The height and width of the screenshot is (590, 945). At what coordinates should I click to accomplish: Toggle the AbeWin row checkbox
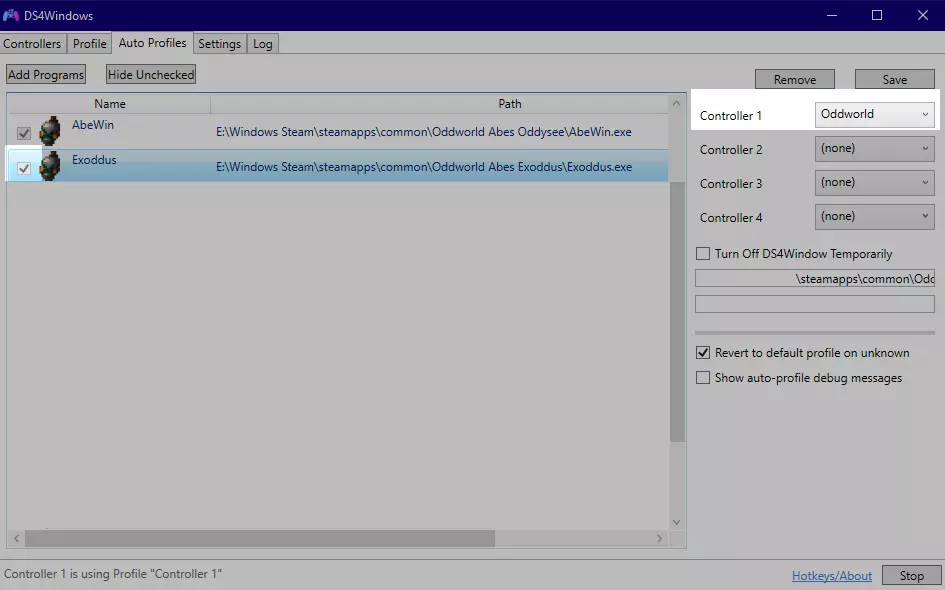(24, 133)
